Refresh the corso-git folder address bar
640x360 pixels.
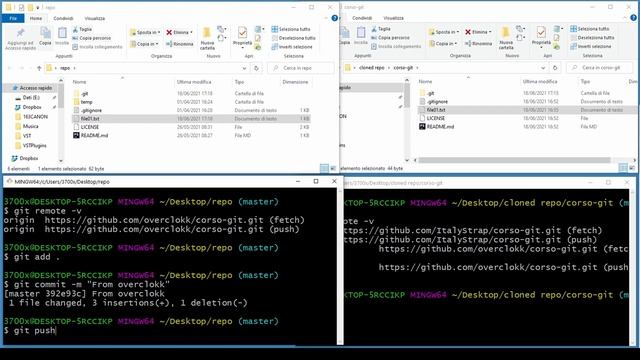(555, 68)
